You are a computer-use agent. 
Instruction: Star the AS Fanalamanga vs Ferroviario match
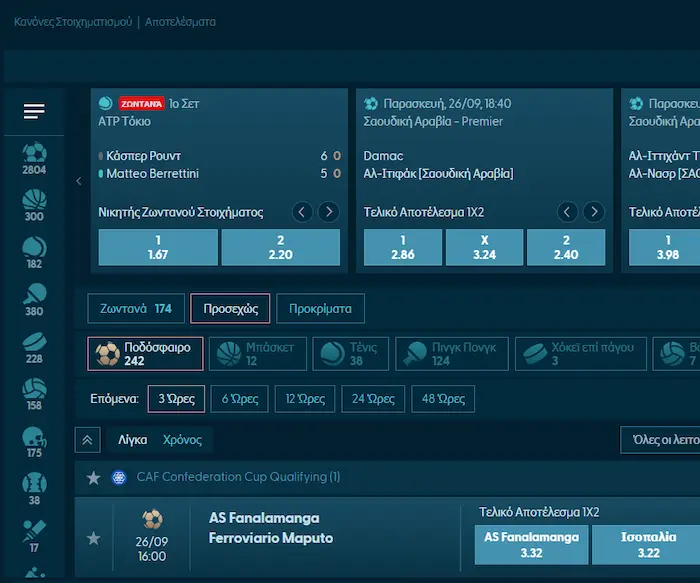[x=94, y=539]
